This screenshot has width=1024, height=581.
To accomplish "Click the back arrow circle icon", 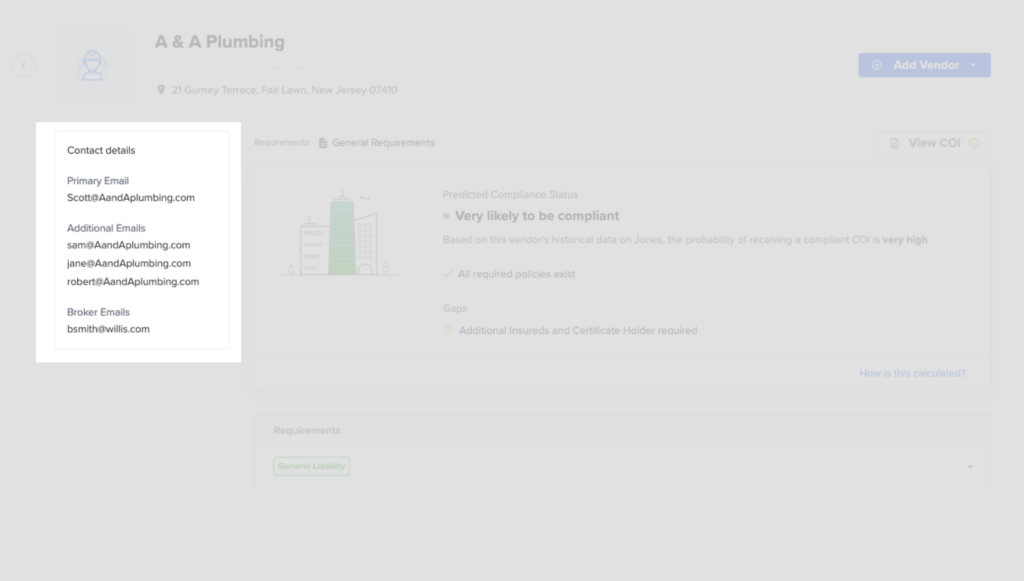I will [23, 66].
